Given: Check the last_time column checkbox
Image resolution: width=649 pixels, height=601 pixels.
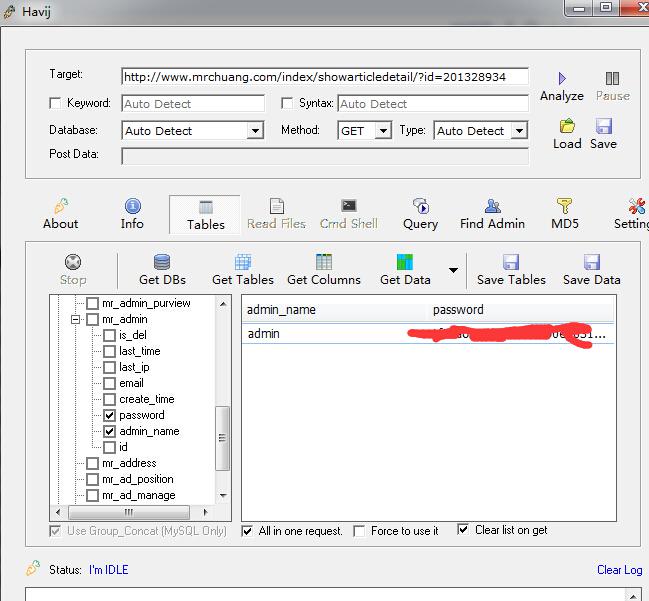Looking at the screenshot, I should 109,351.
